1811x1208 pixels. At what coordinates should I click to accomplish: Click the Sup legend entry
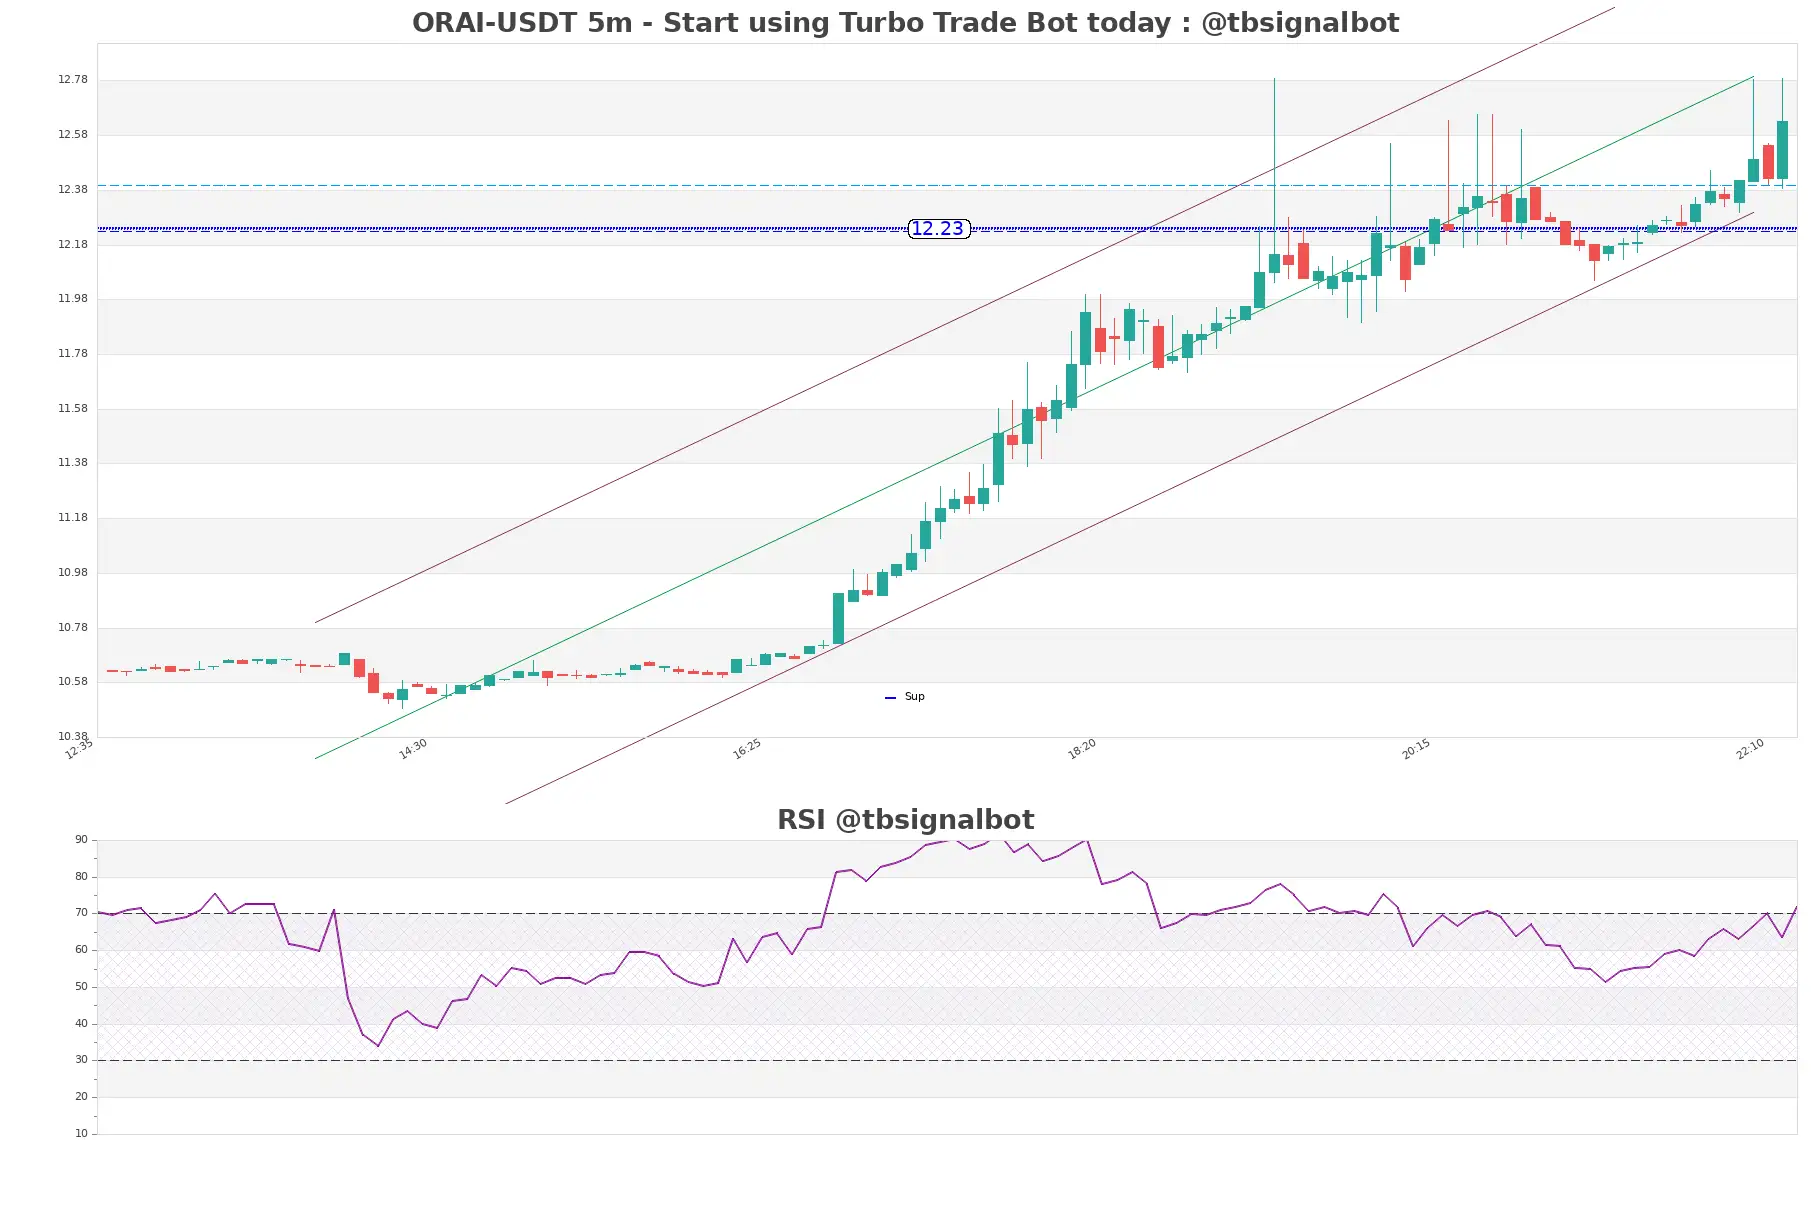coord(905,697)
